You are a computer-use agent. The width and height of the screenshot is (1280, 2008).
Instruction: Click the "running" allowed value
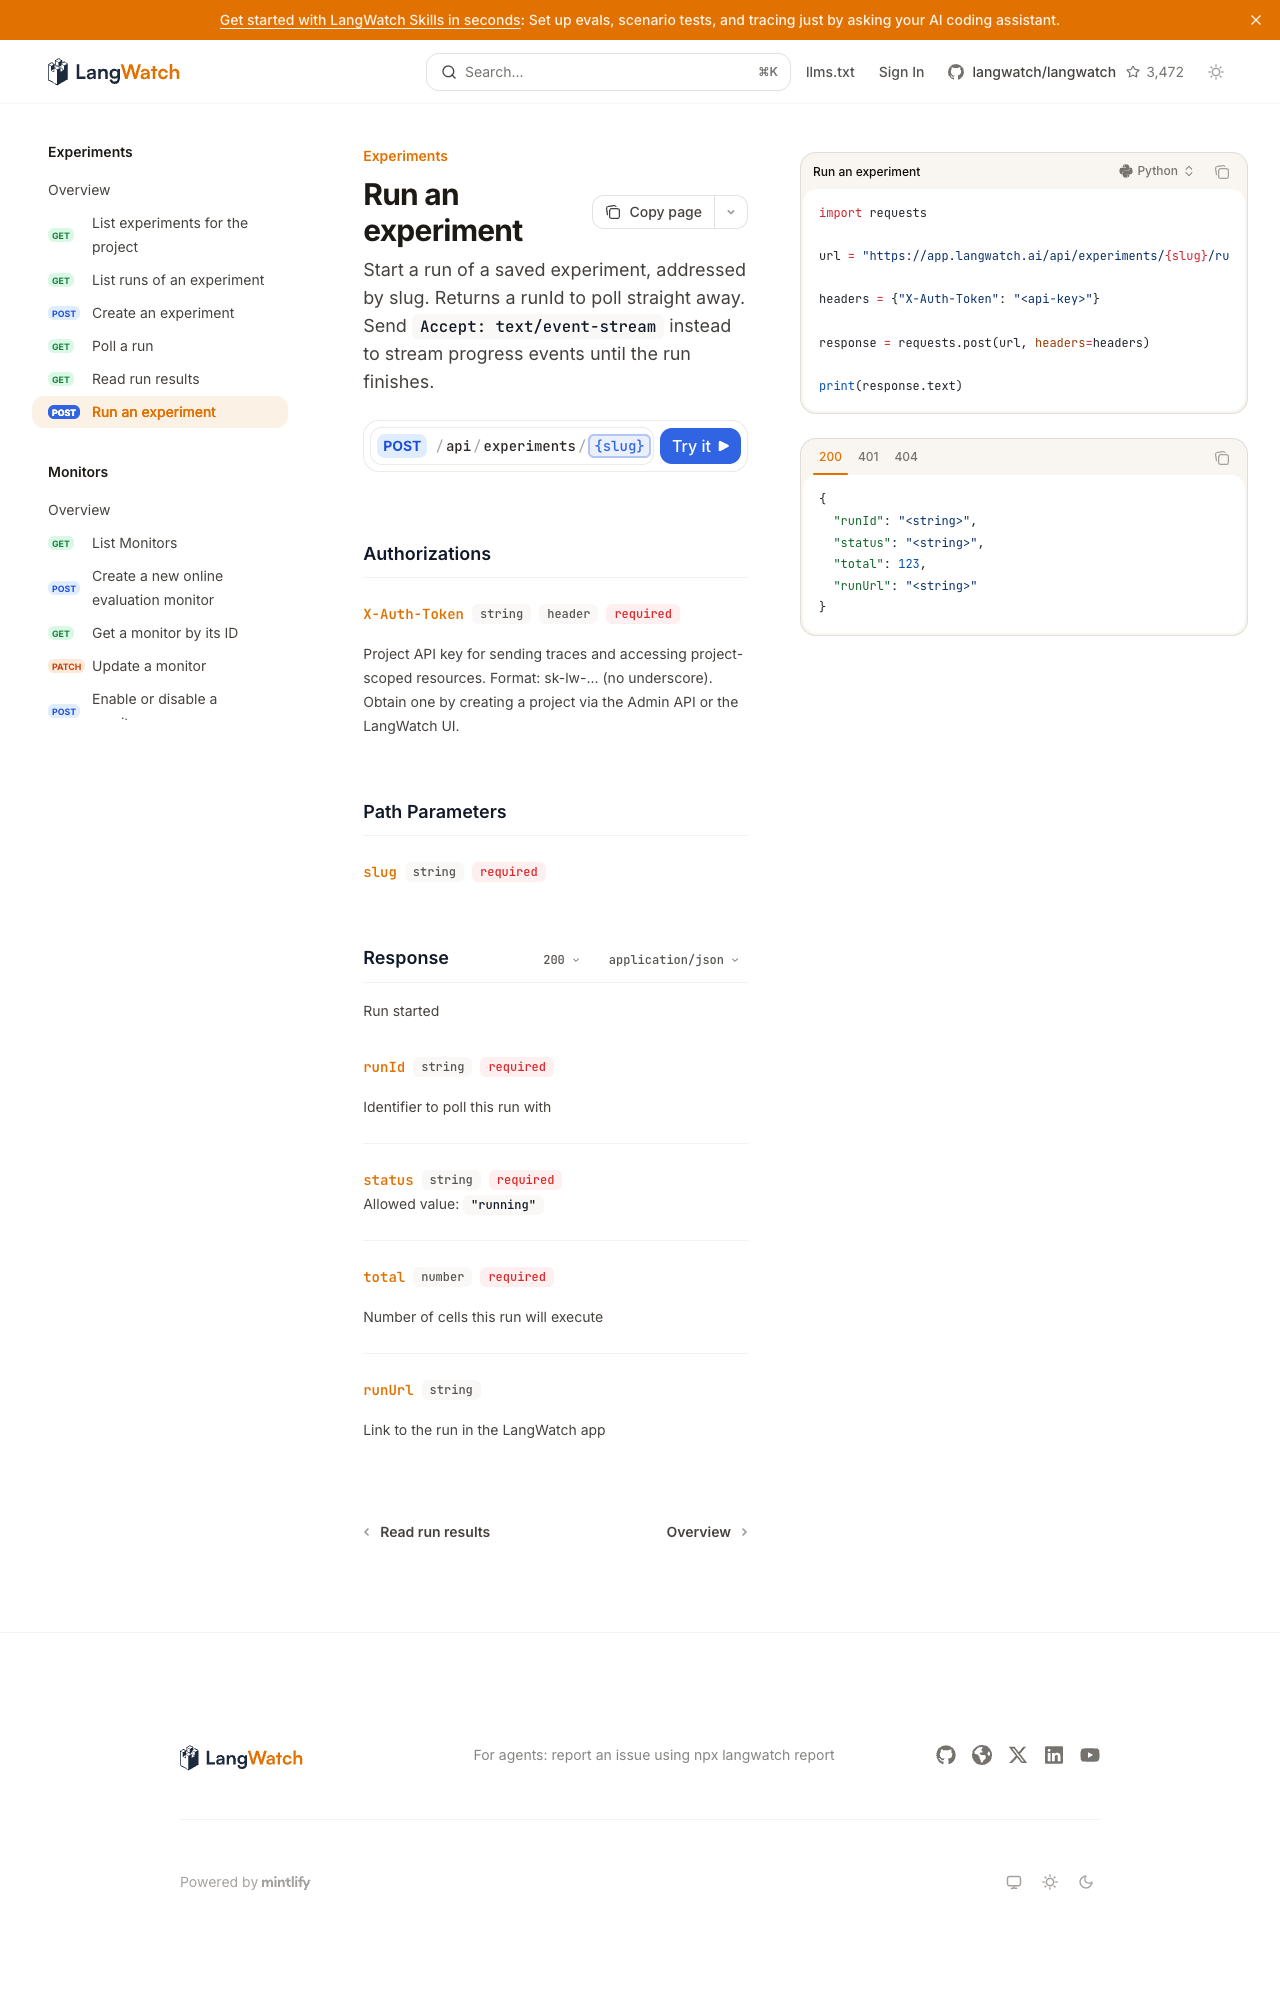pos(503,1205)
